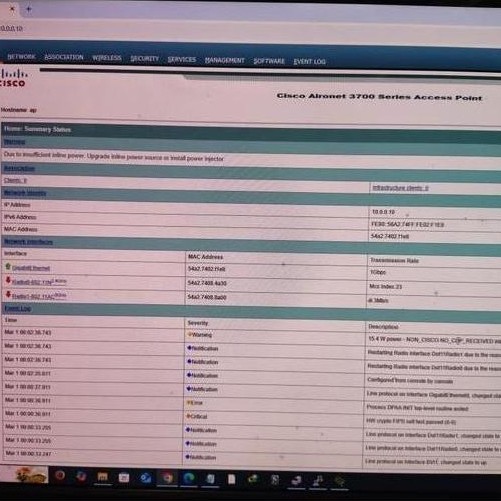Click the Cisco Aironet 3700 Series Access Point title

pos(379,97)
